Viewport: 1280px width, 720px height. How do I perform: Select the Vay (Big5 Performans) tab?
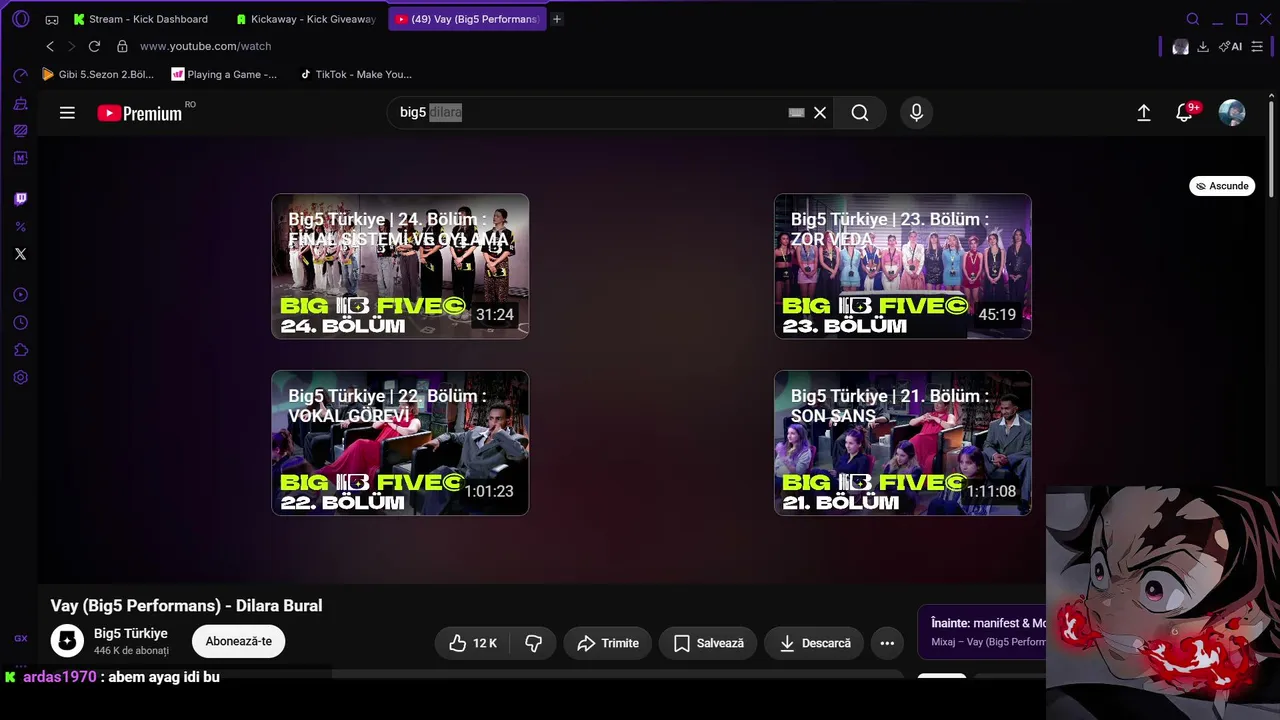467,19
